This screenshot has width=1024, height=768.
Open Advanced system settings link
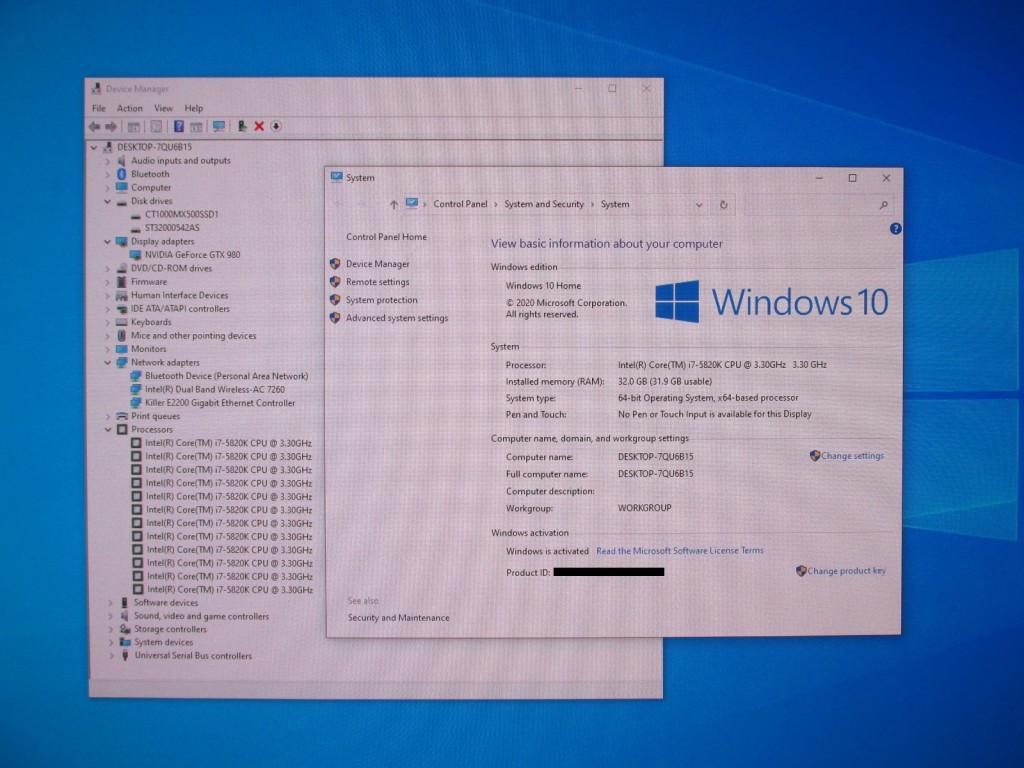[x=397, y=318]
